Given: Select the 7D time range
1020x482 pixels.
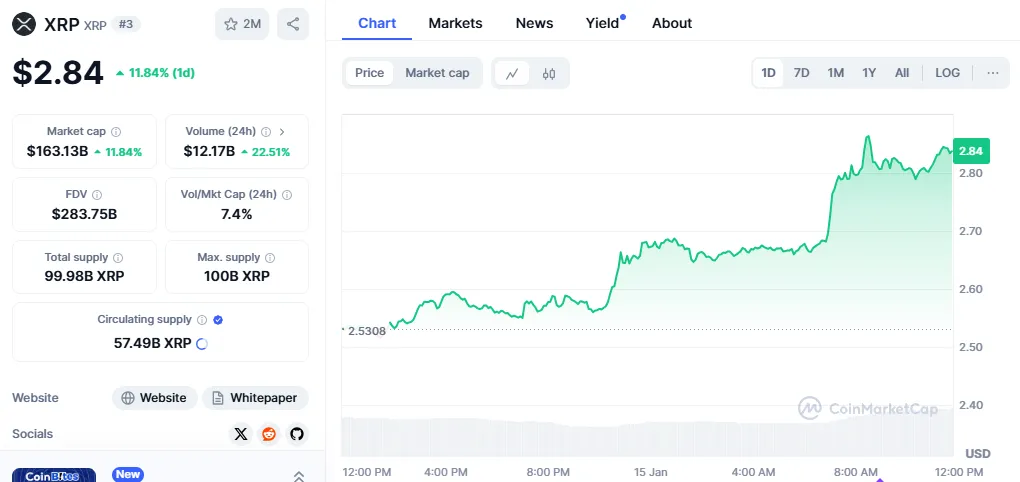Looking at the screenshot, I should (x=801, y=73).
